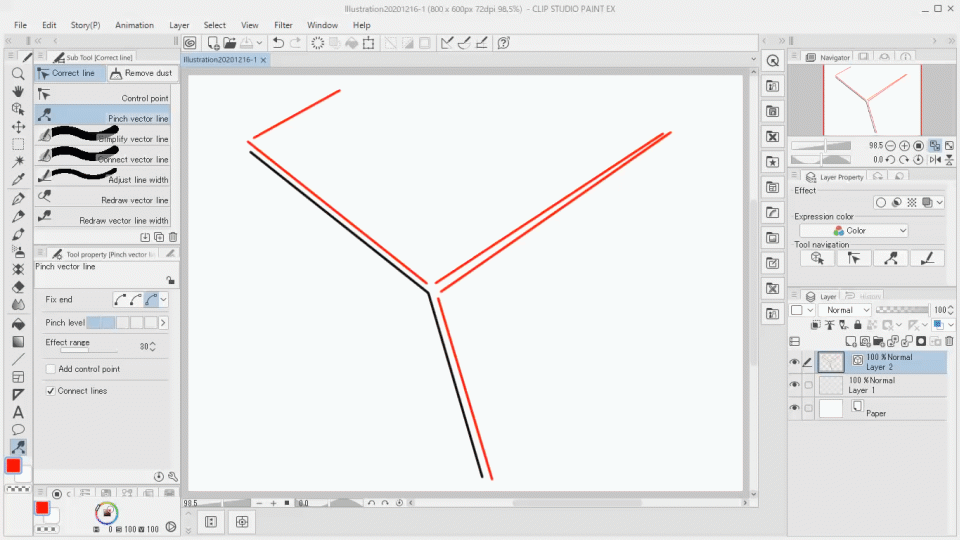Select the Hand move tool

(x=18, y=91)
